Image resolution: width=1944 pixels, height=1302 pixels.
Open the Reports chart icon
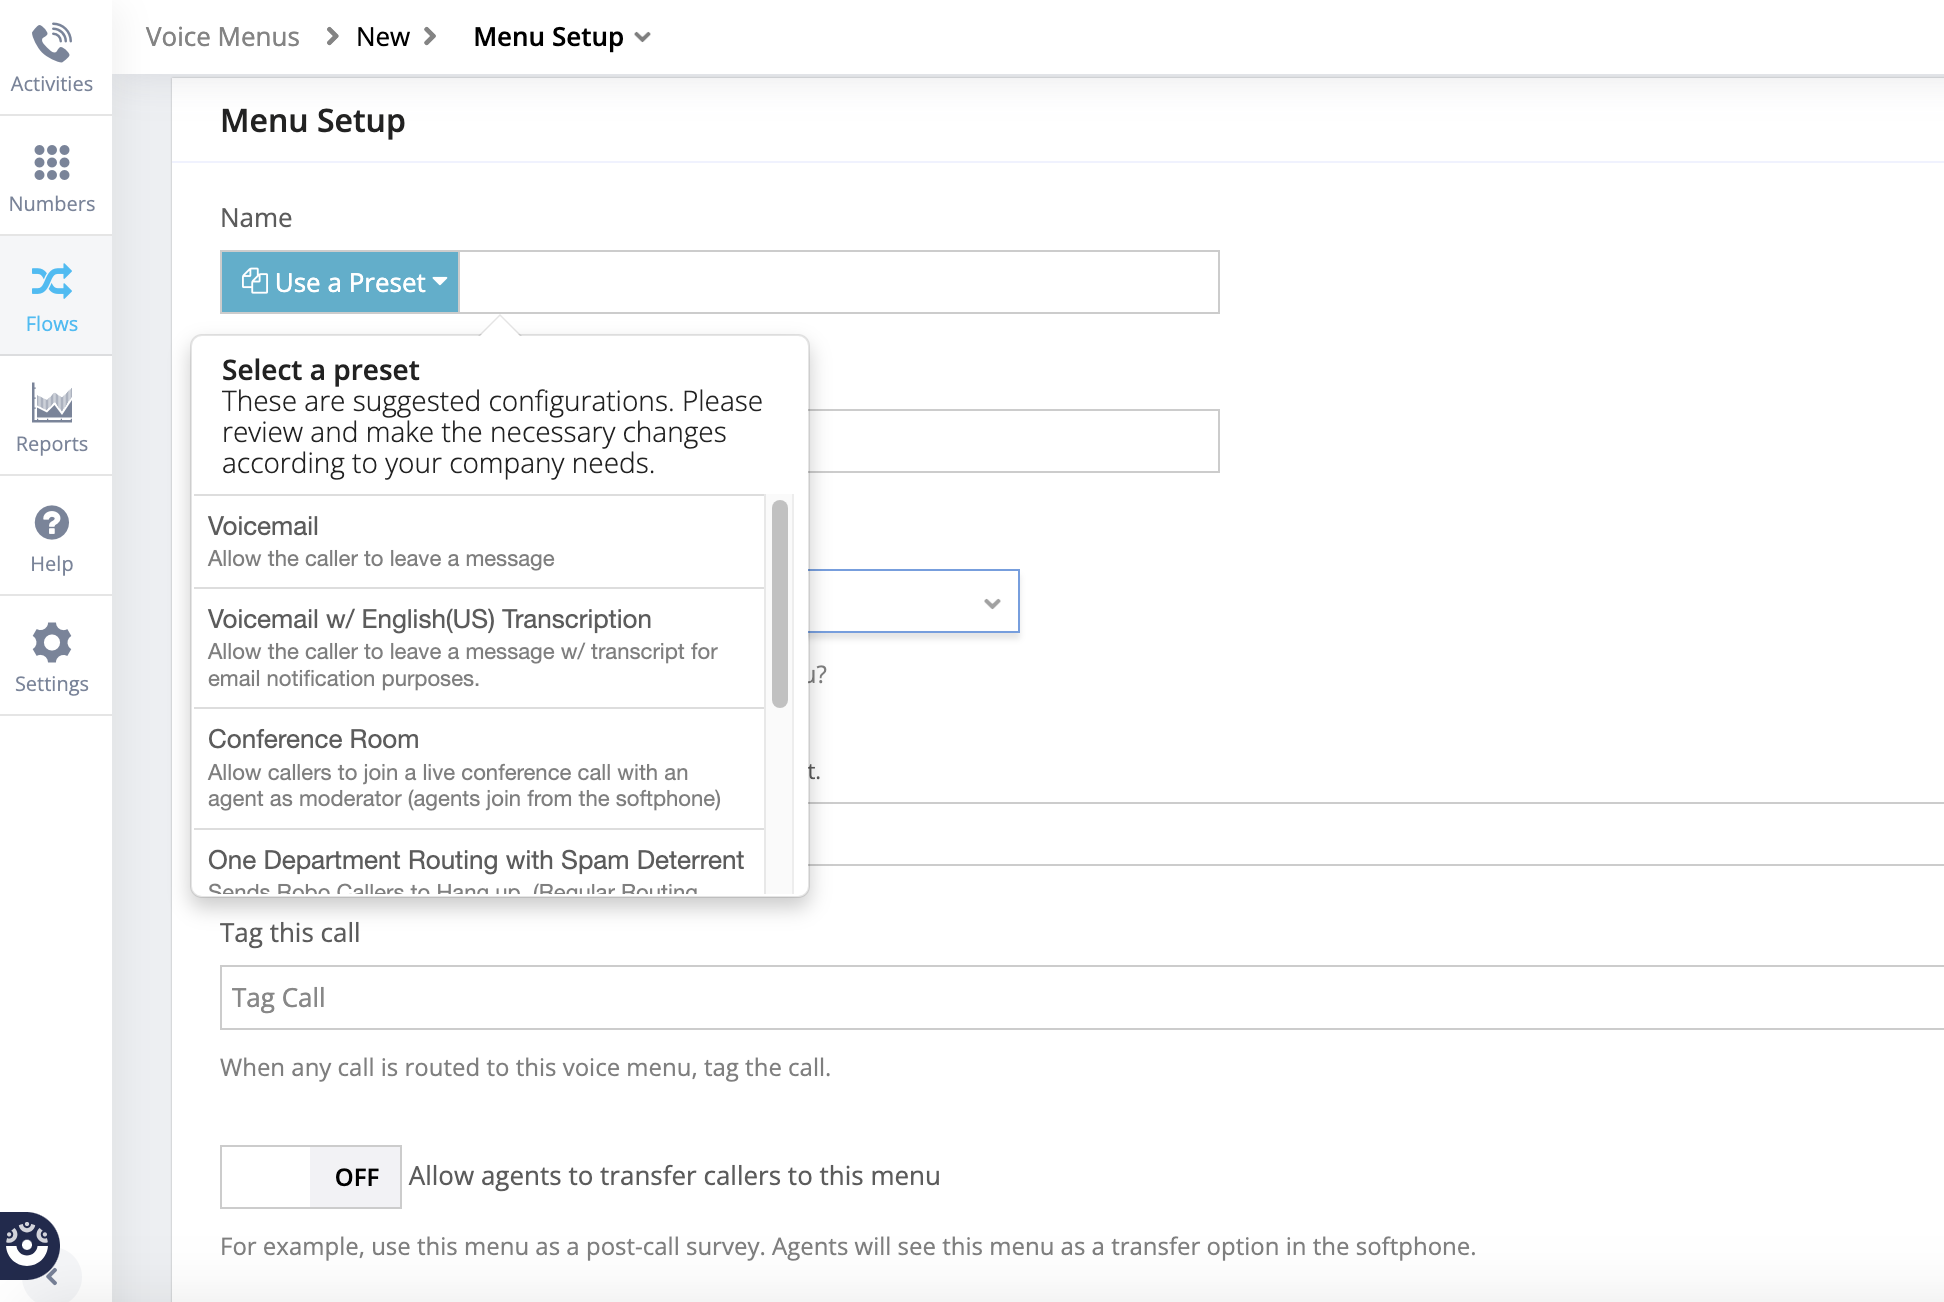tap(51, 403)
